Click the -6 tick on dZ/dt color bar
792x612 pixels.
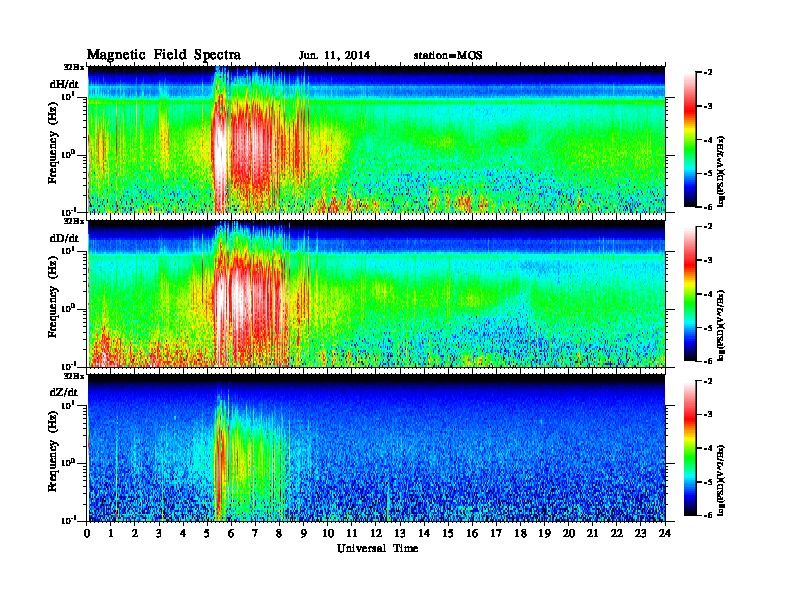pos(708,516)
